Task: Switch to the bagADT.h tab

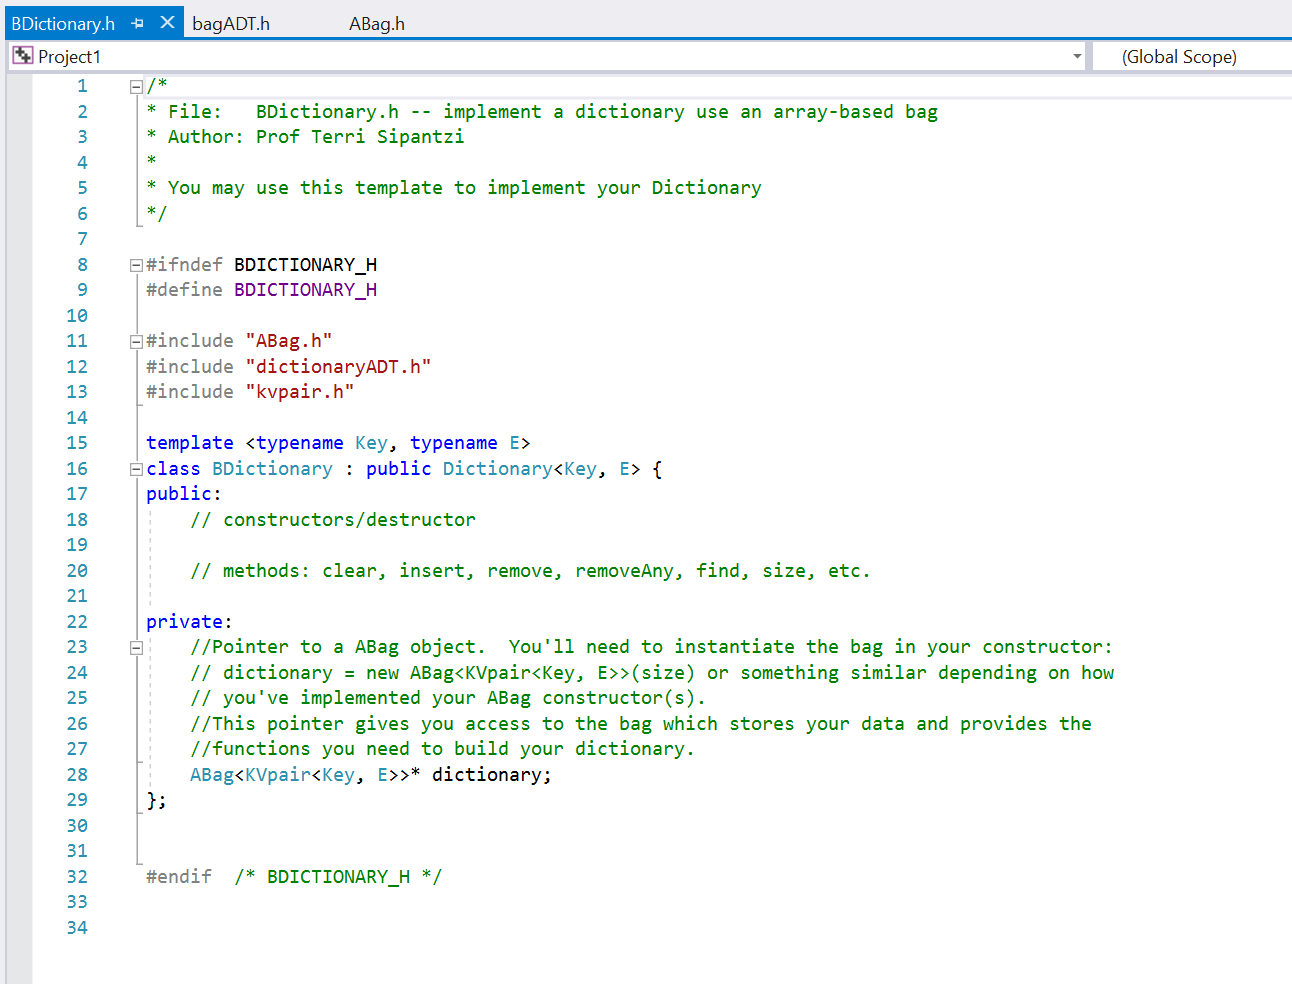Action: pyautogui.click(x=231, y=23)
